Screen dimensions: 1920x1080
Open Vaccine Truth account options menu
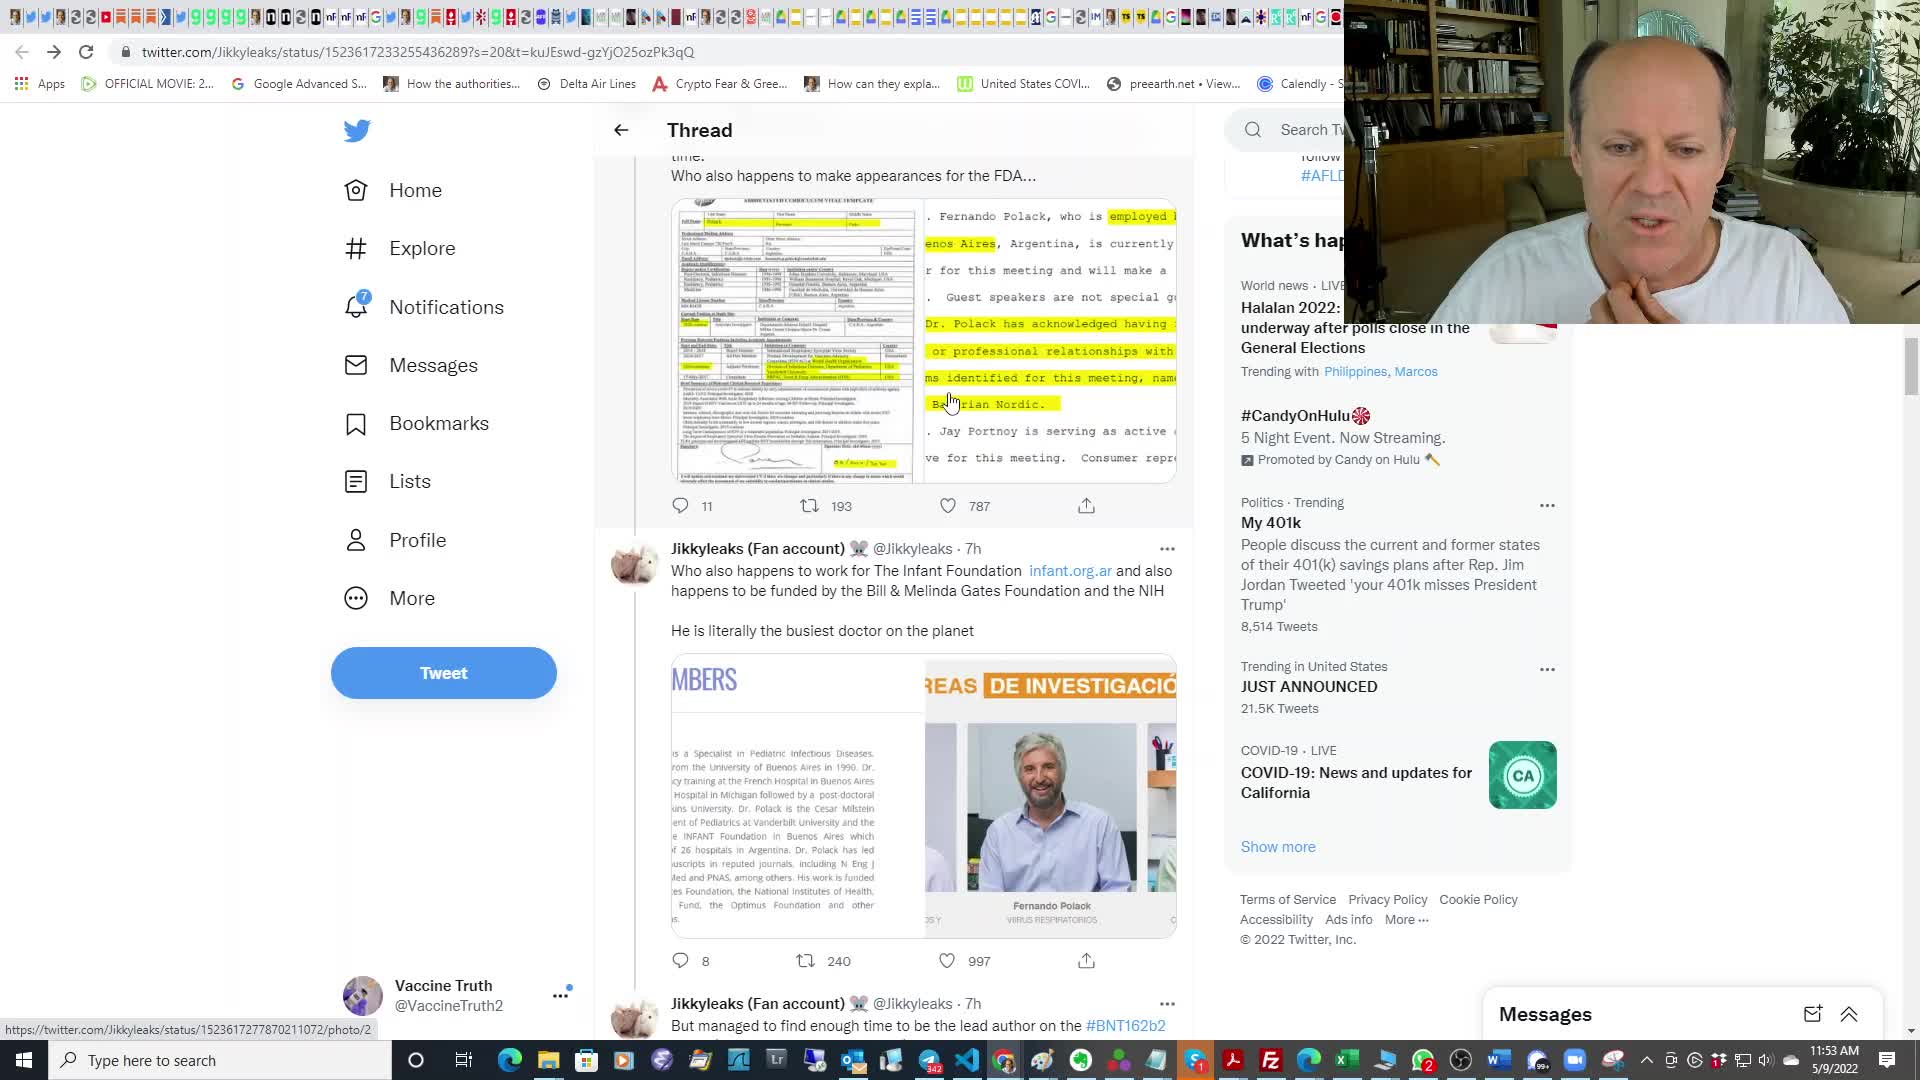[560, 996]
